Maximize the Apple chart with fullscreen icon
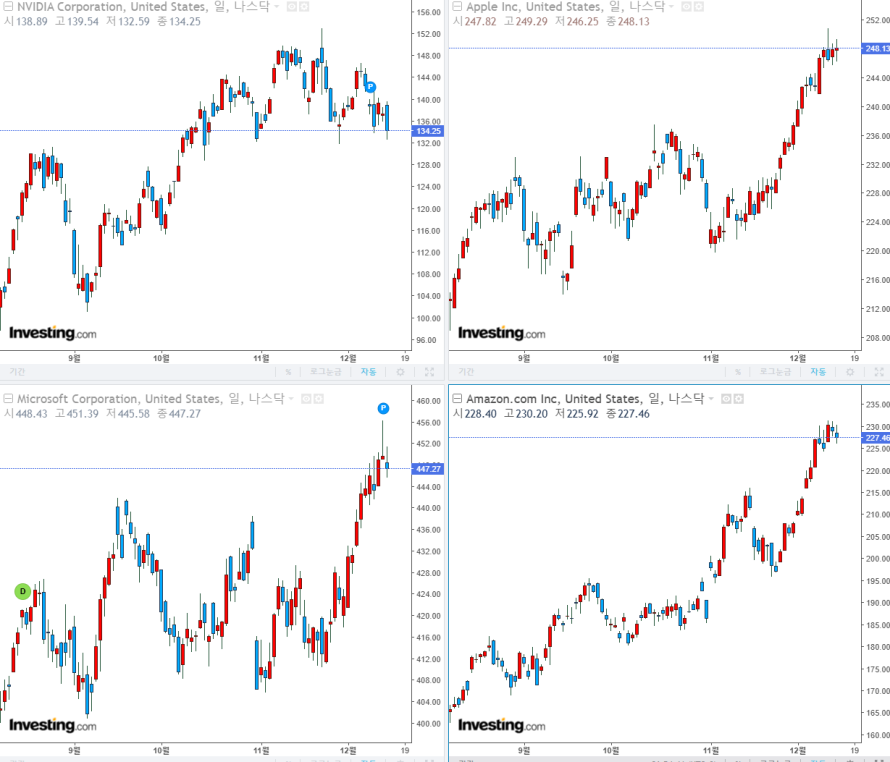The width and height of the screenshot is (890, 762). point(879,372)
